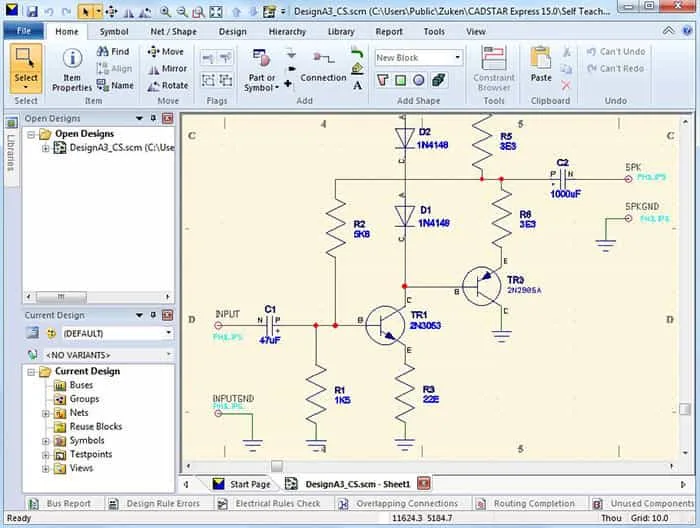Open the (DEFAULT) dropdown in Current Design
The width and height of the screenshot is (700, 528).
tap(166, 333)
